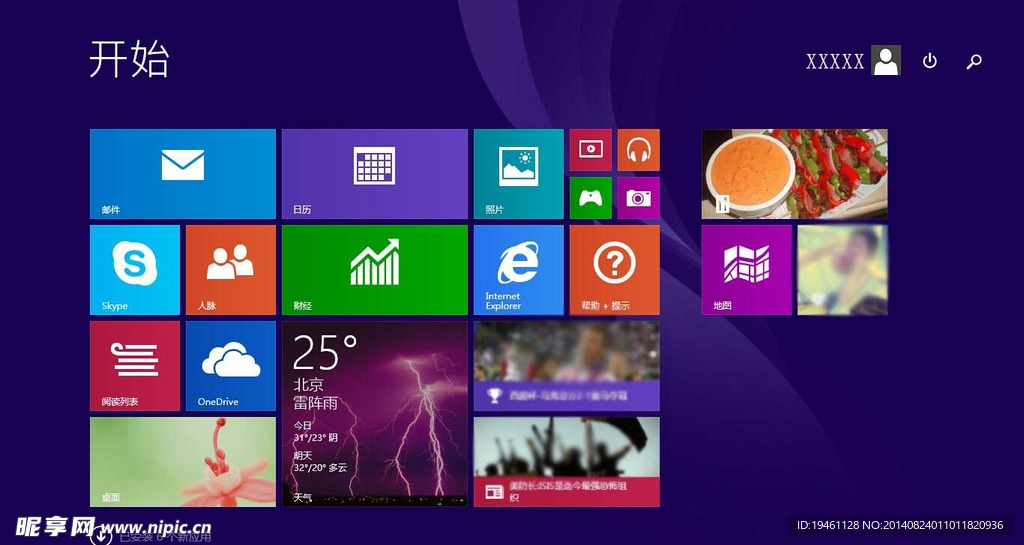Open the Mail (邮件) tile
This screenshot has width=1024, height=545.
[x=182, y=173]
